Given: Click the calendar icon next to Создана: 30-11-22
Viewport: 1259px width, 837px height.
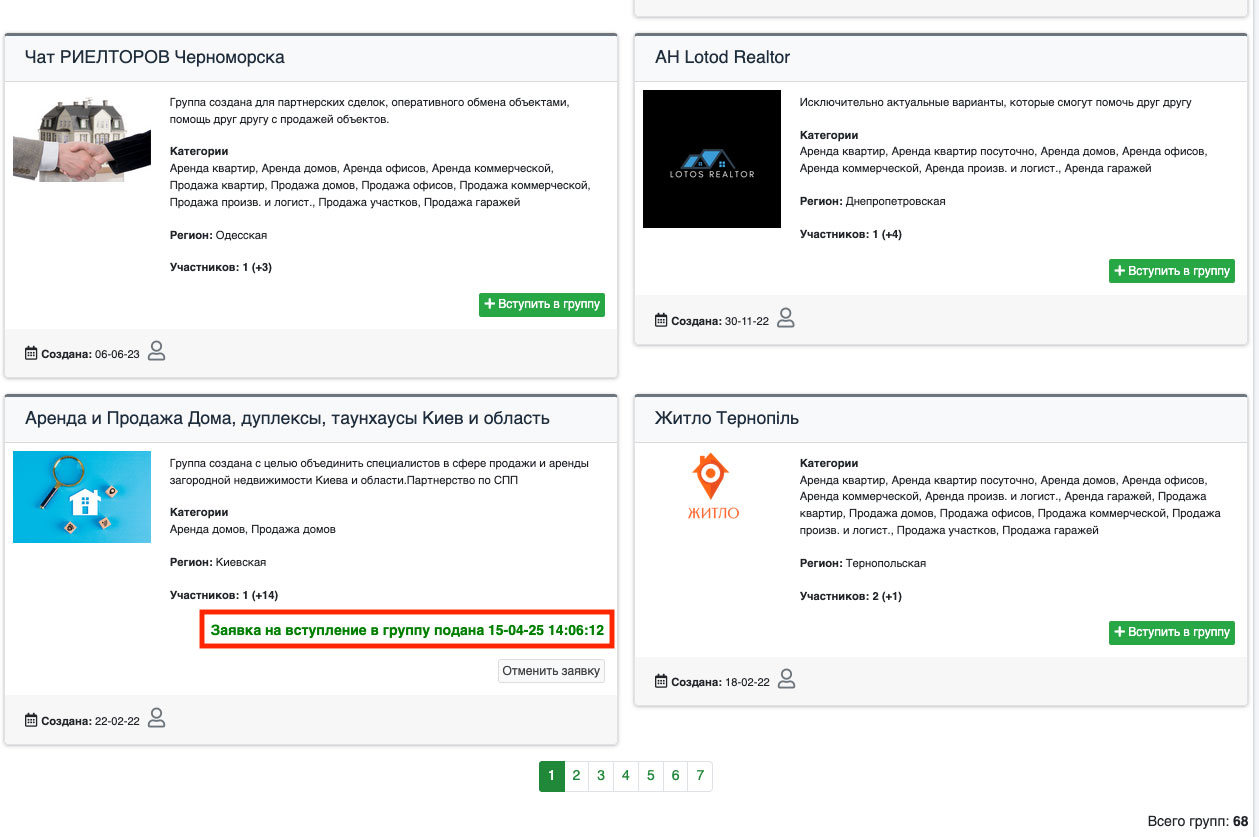Looking at the screenshot, I should tap(661, 321).
